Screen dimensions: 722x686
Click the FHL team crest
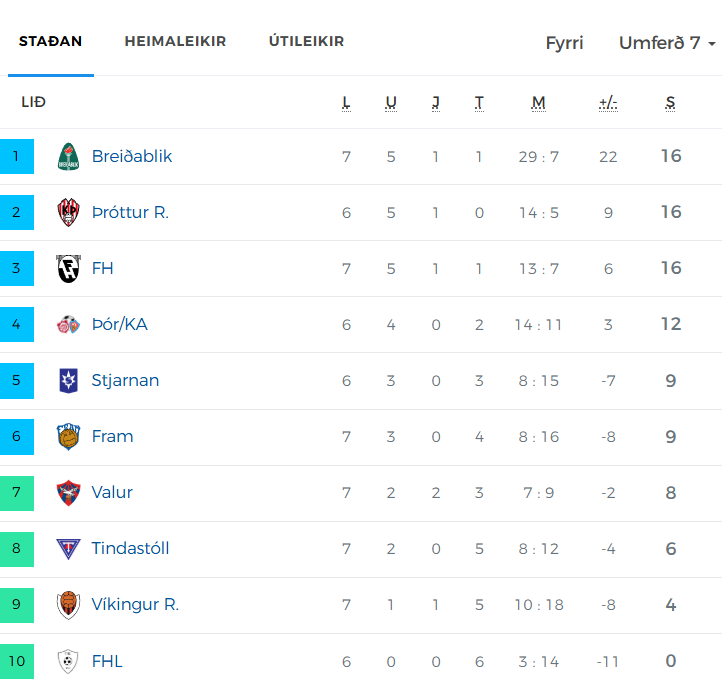68,661
